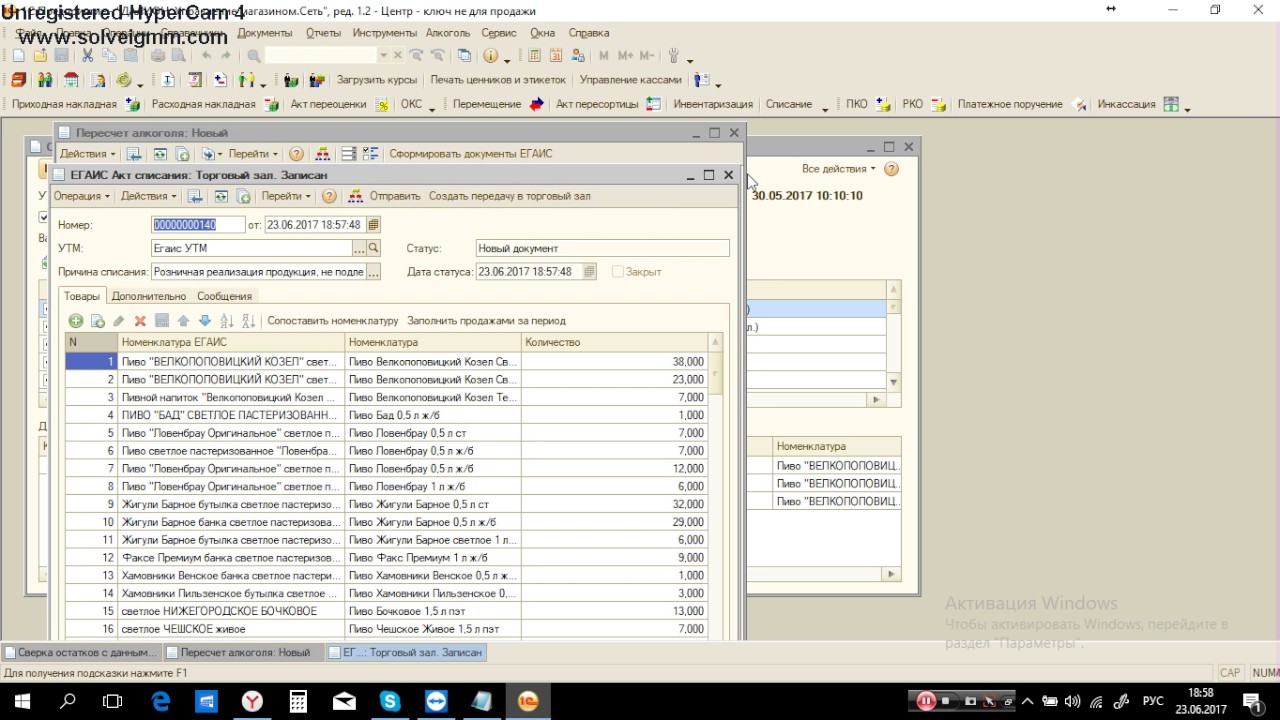
Task: Click the Перемещение red-blue arrows icon
Action: (x=536, y=104)
